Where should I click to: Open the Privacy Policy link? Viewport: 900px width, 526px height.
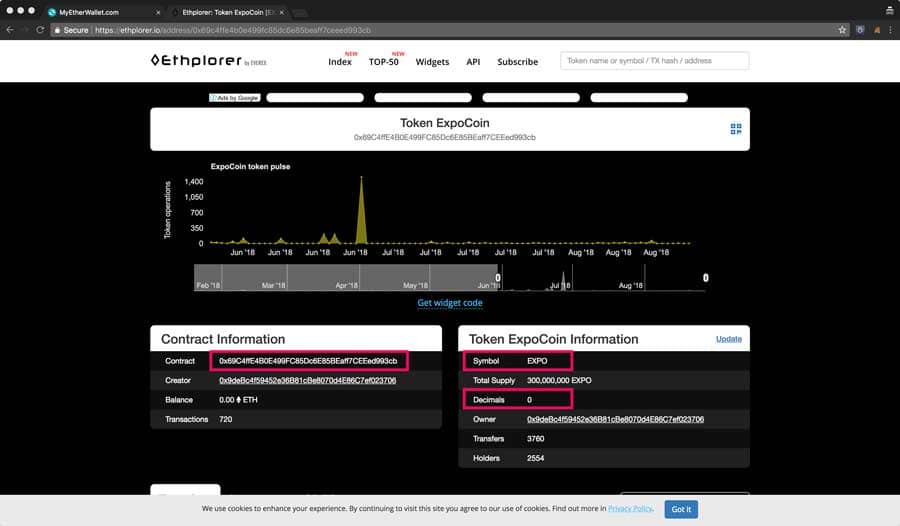coord(630,508)
